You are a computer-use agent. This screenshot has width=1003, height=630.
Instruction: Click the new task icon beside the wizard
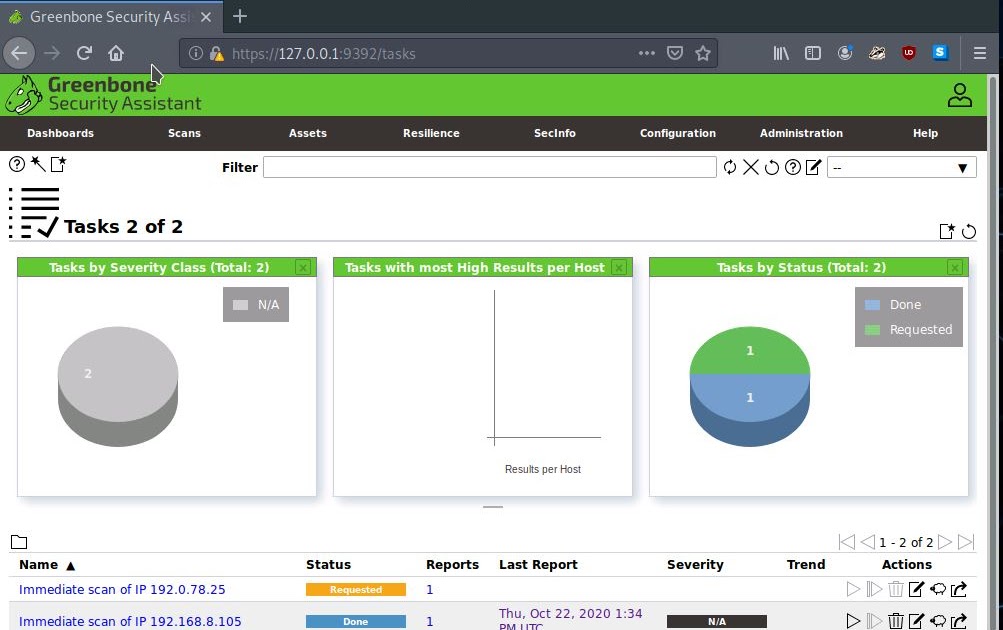[x=58, y=164]
